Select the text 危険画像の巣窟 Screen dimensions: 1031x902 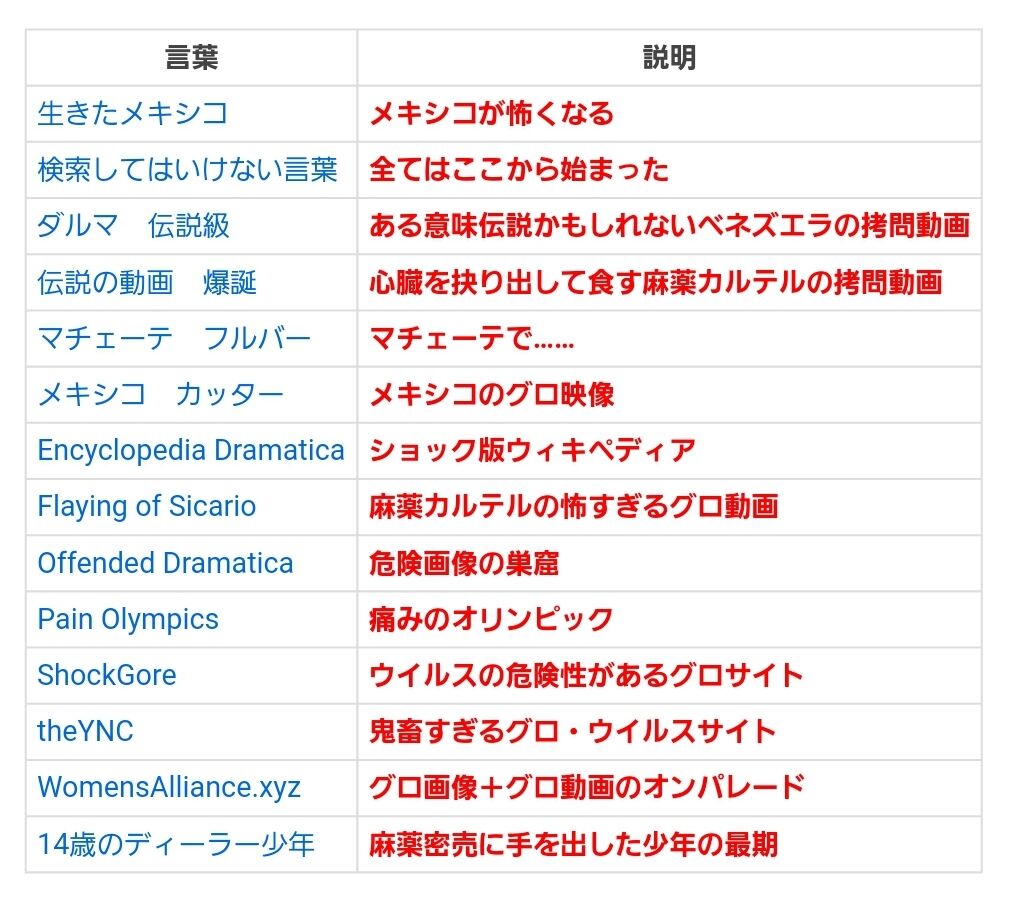(464, 563)
